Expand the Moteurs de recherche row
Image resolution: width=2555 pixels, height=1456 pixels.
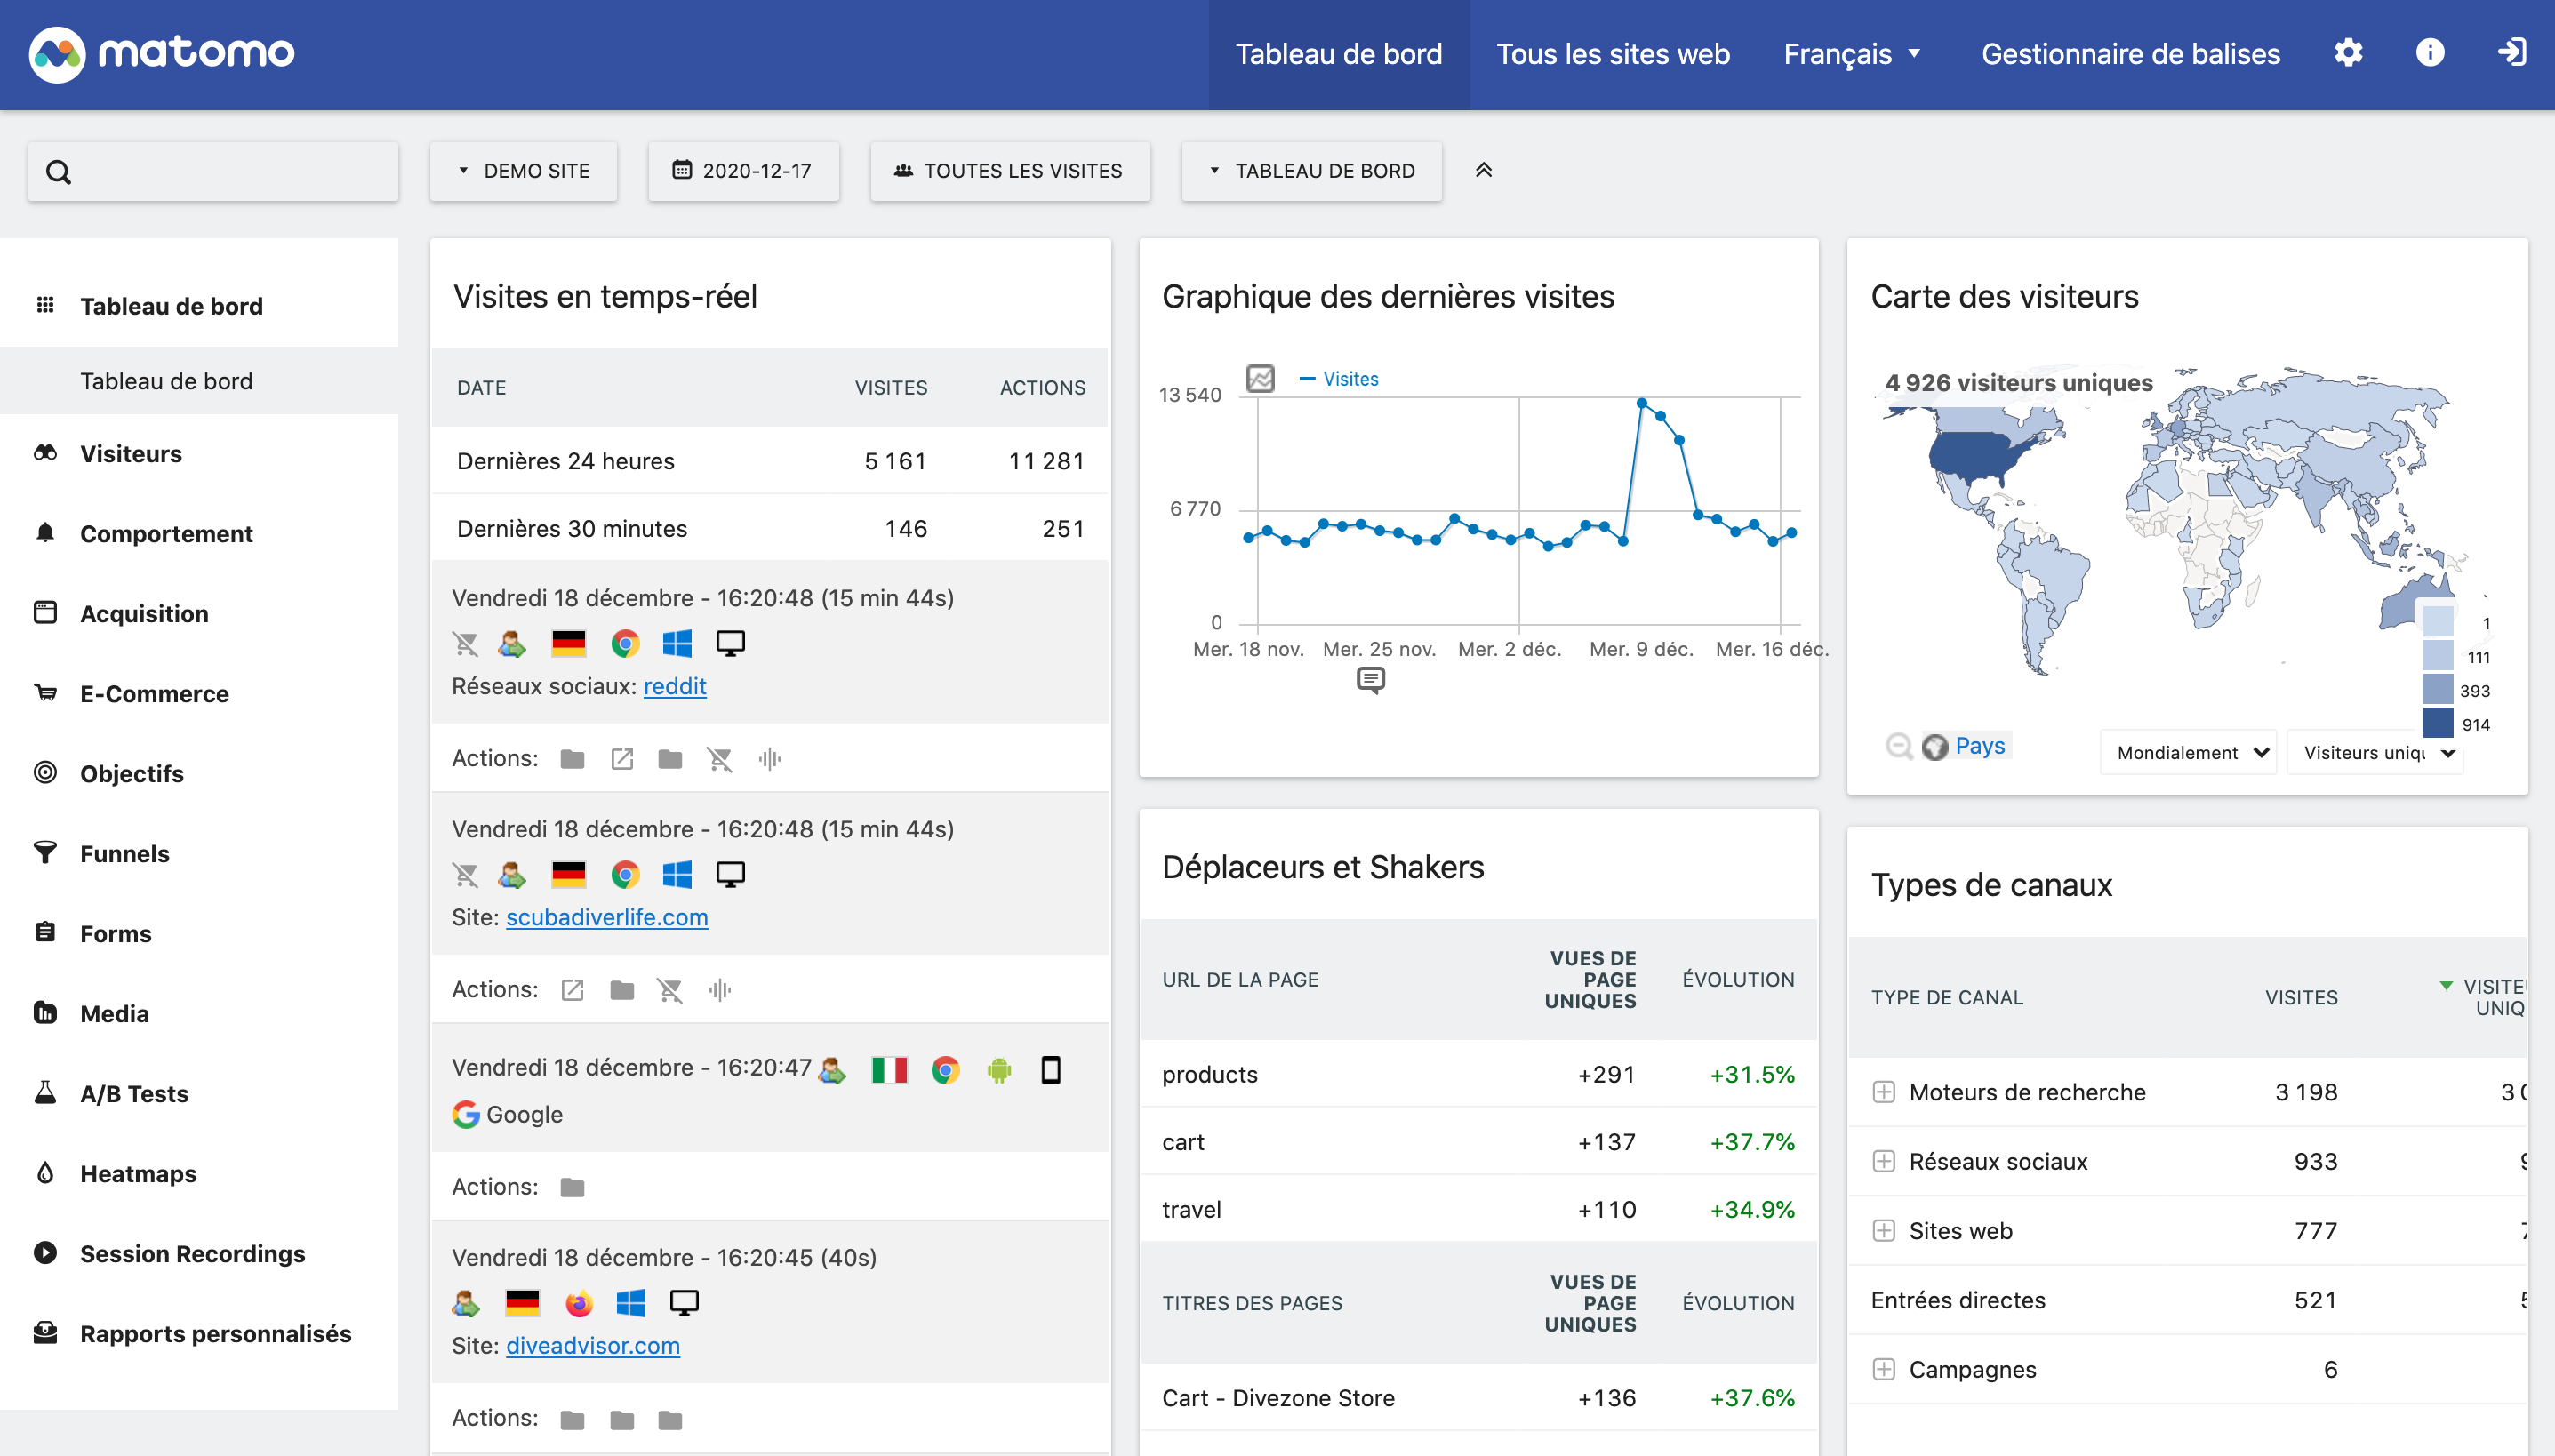tap(1884, 1092)
